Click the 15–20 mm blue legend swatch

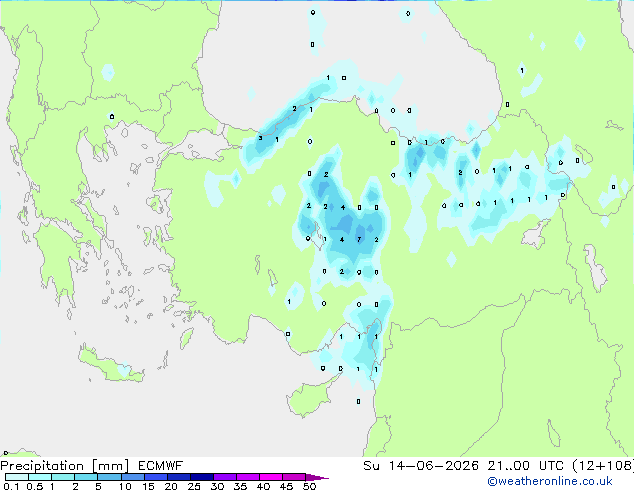(156, 477)
